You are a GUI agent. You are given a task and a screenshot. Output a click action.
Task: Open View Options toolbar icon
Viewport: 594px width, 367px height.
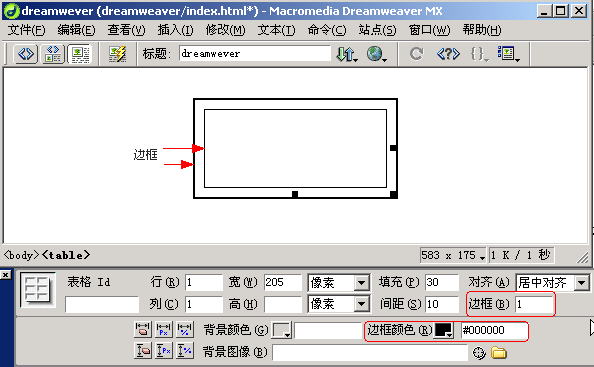click(x=508, y=54)
